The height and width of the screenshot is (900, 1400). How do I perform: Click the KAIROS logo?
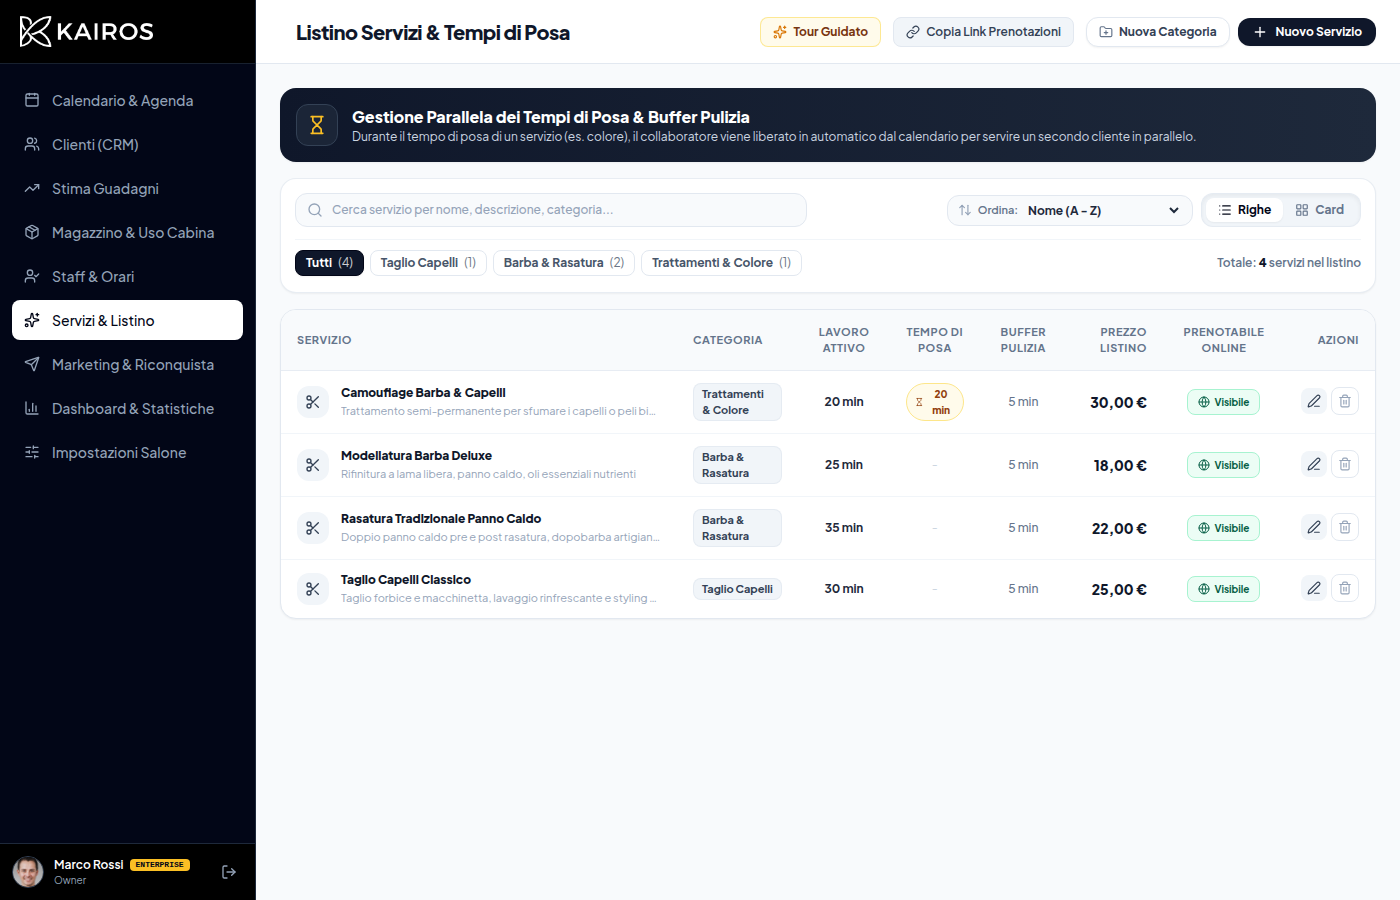point(87,31)
